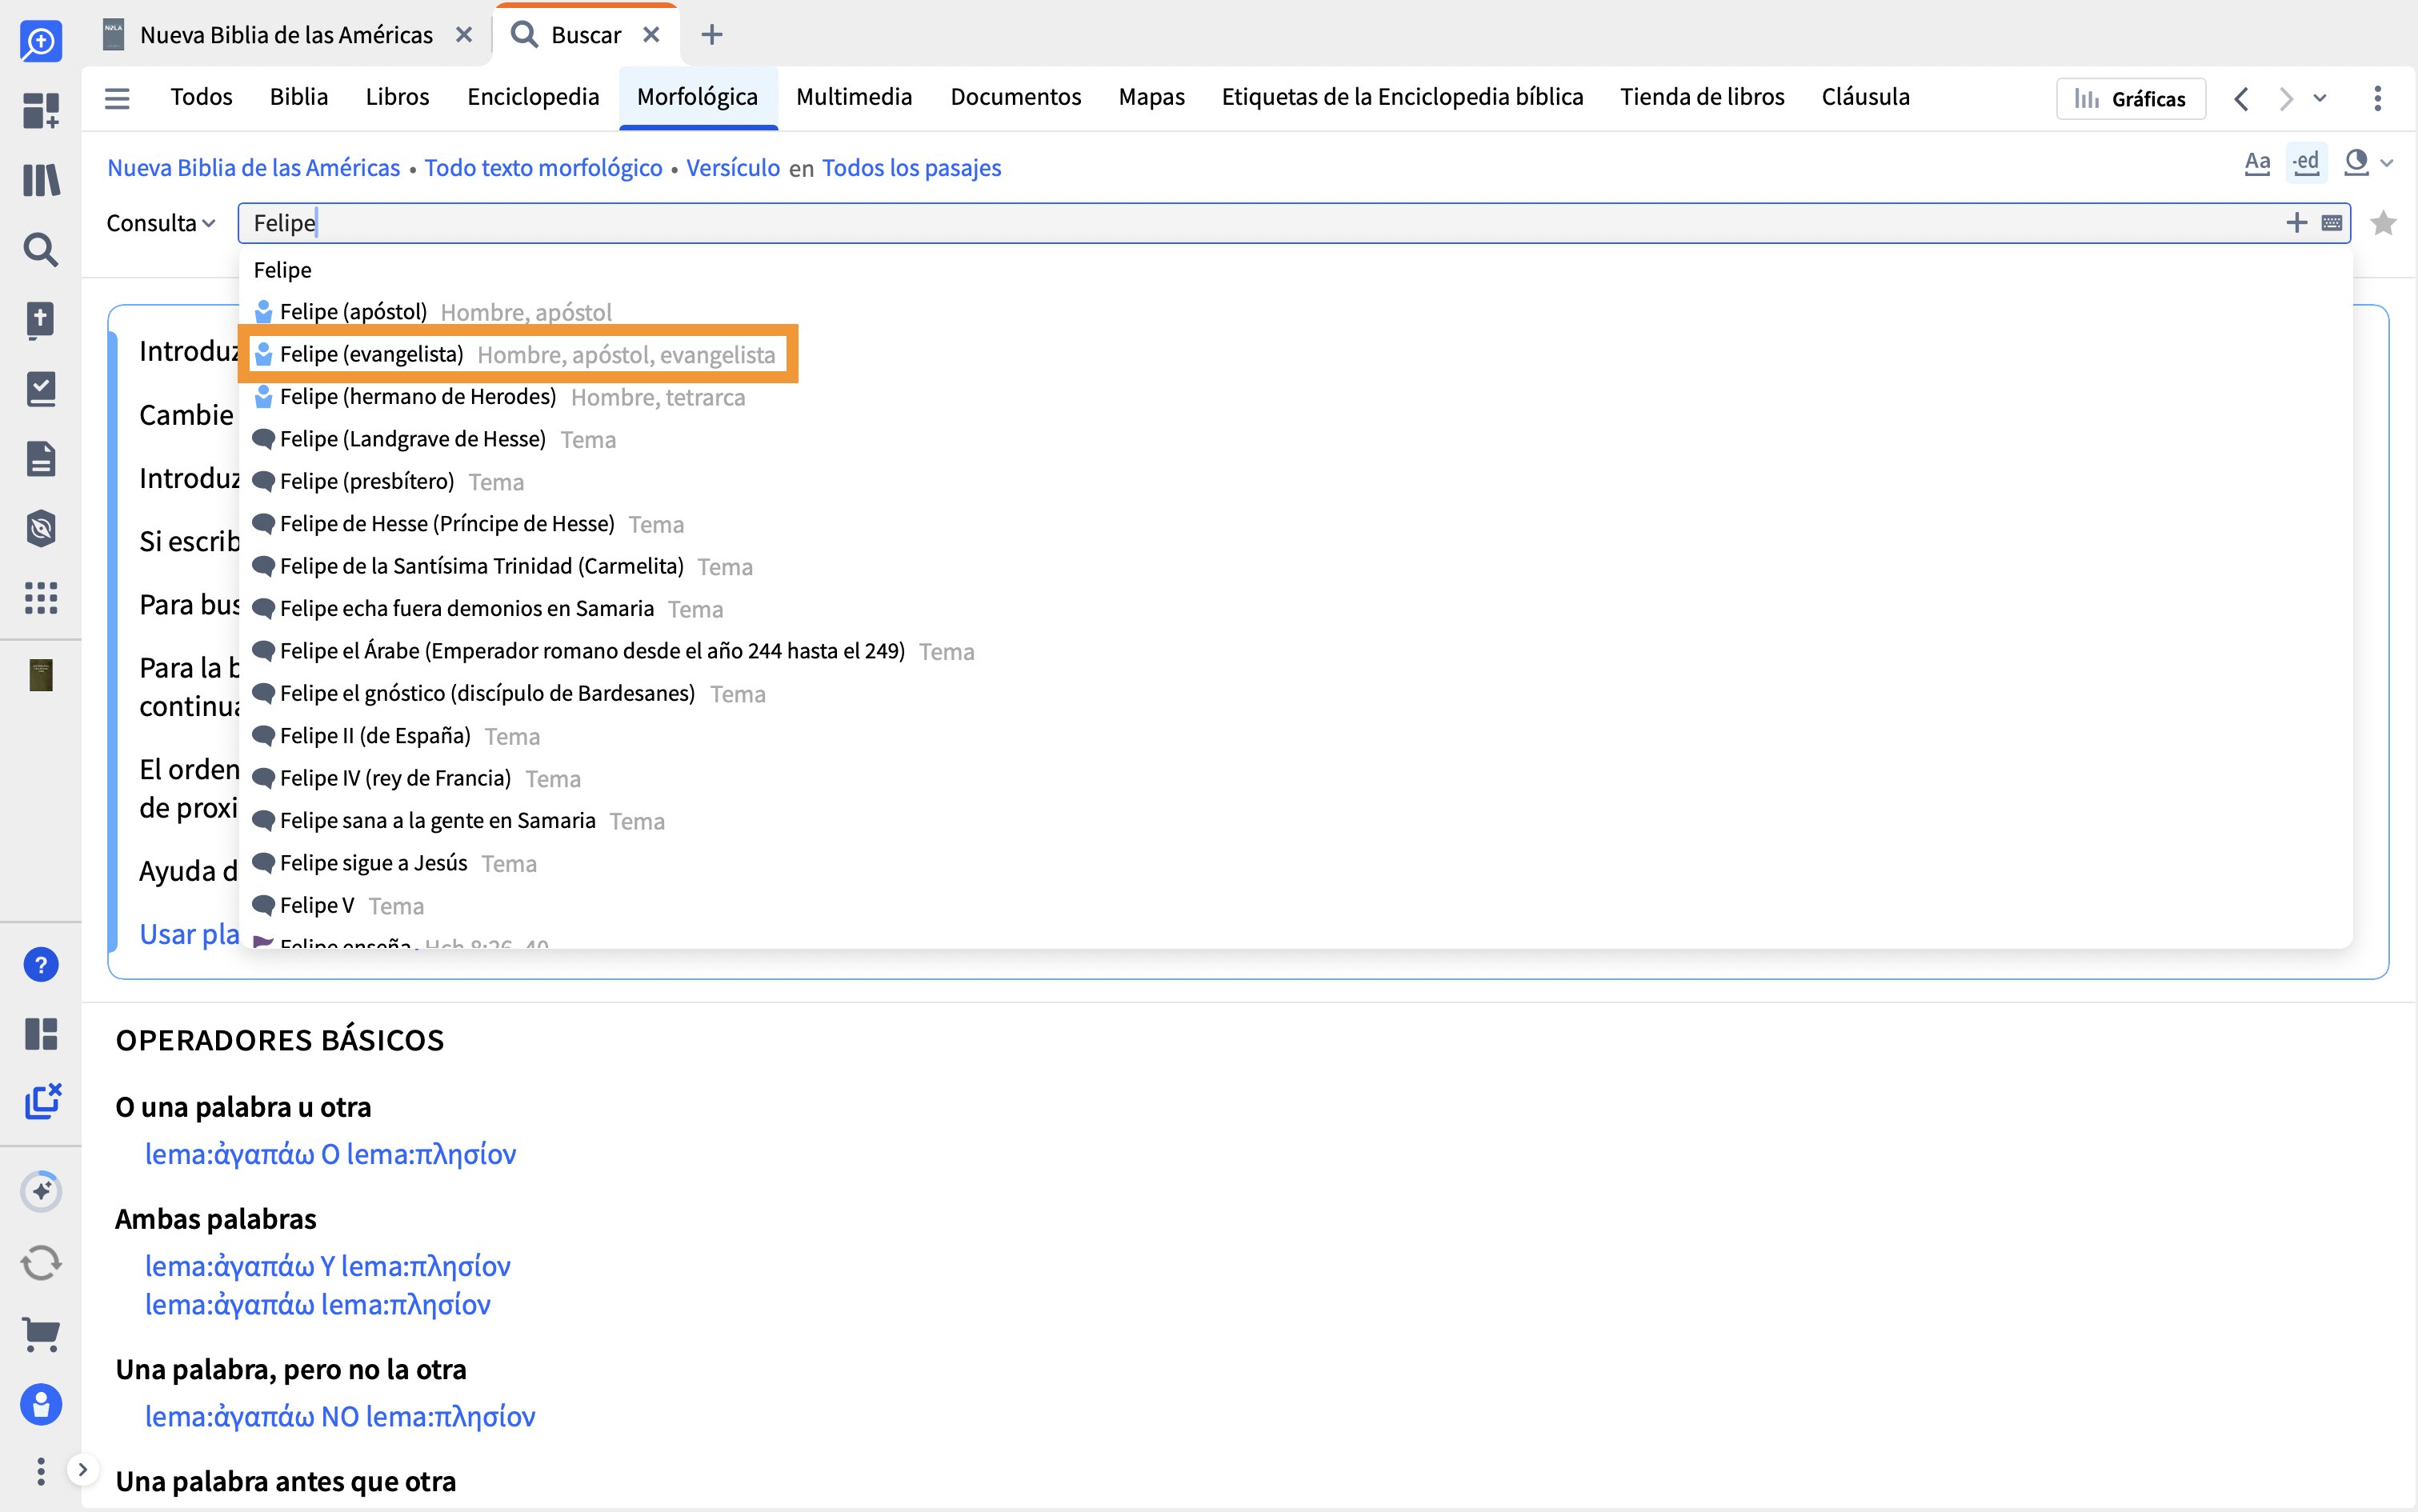Switch to the Libros search tab
The image size is (2418, 1512).
(397, 97)
